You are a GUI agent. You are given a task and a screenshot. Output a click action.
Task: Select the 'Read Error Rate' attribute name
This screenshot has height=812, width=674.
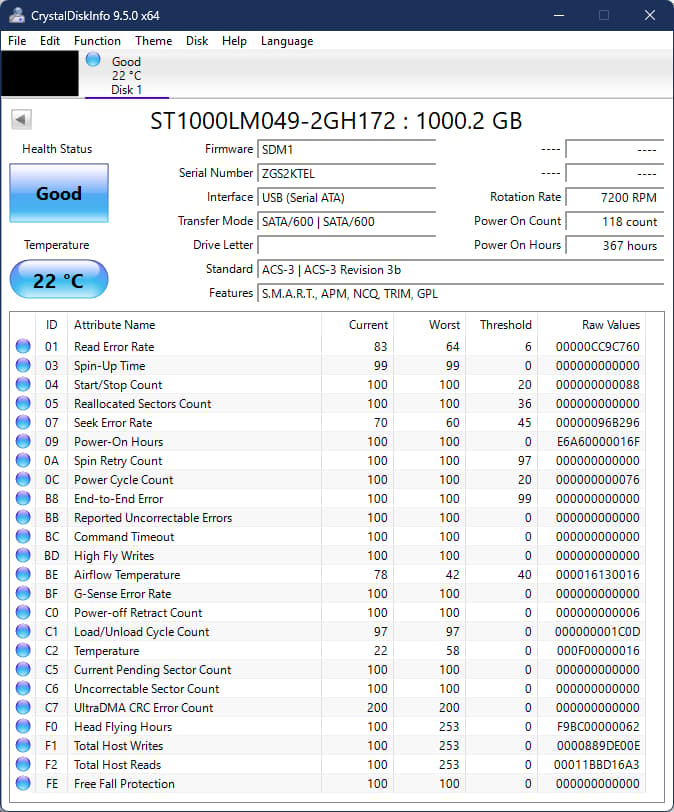coord(114,346)
